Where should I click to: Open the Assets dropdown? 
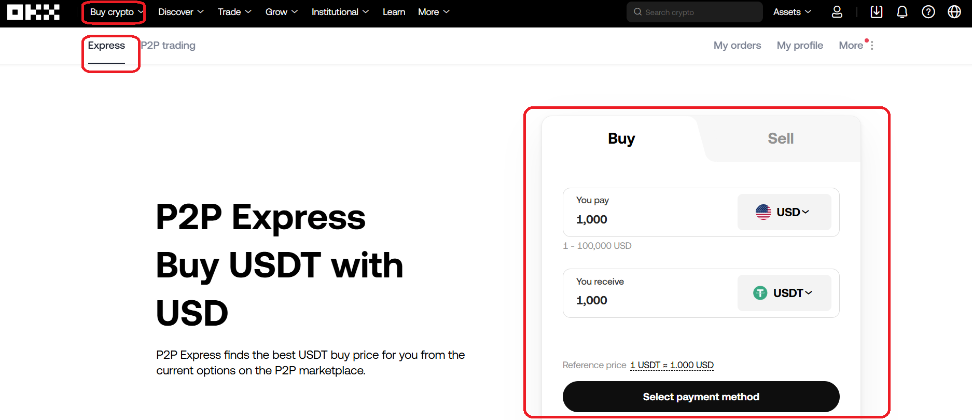tap(792, 12)
